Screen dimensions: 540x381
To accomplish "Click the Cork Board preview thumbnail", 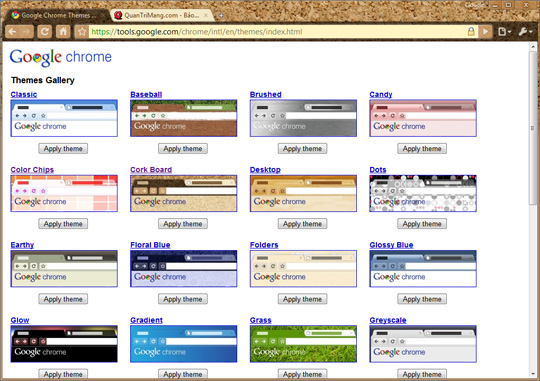I will (x=184, y=193).
